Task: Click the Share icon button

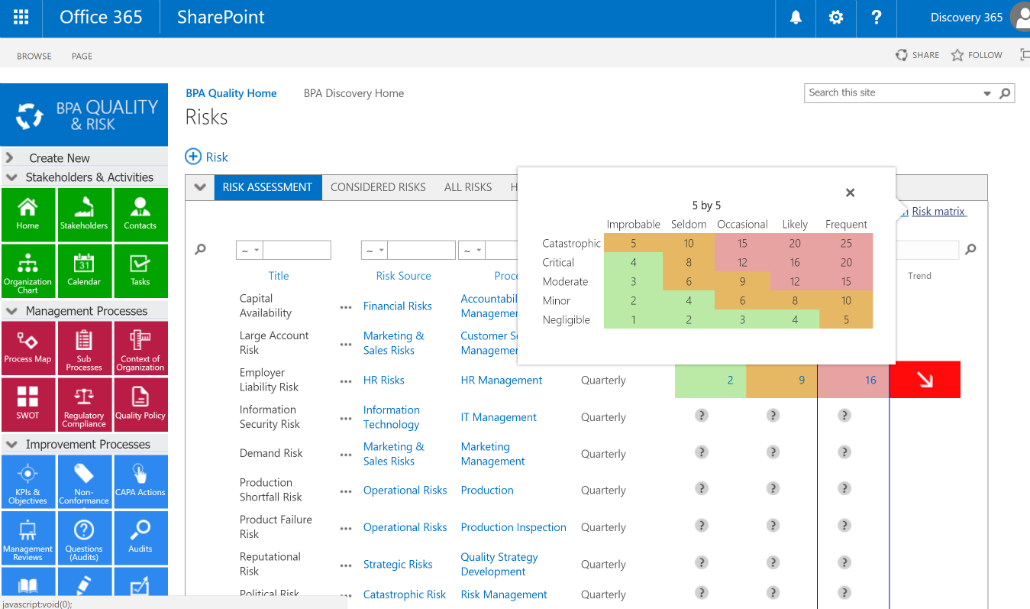Action: coord(917,55)
